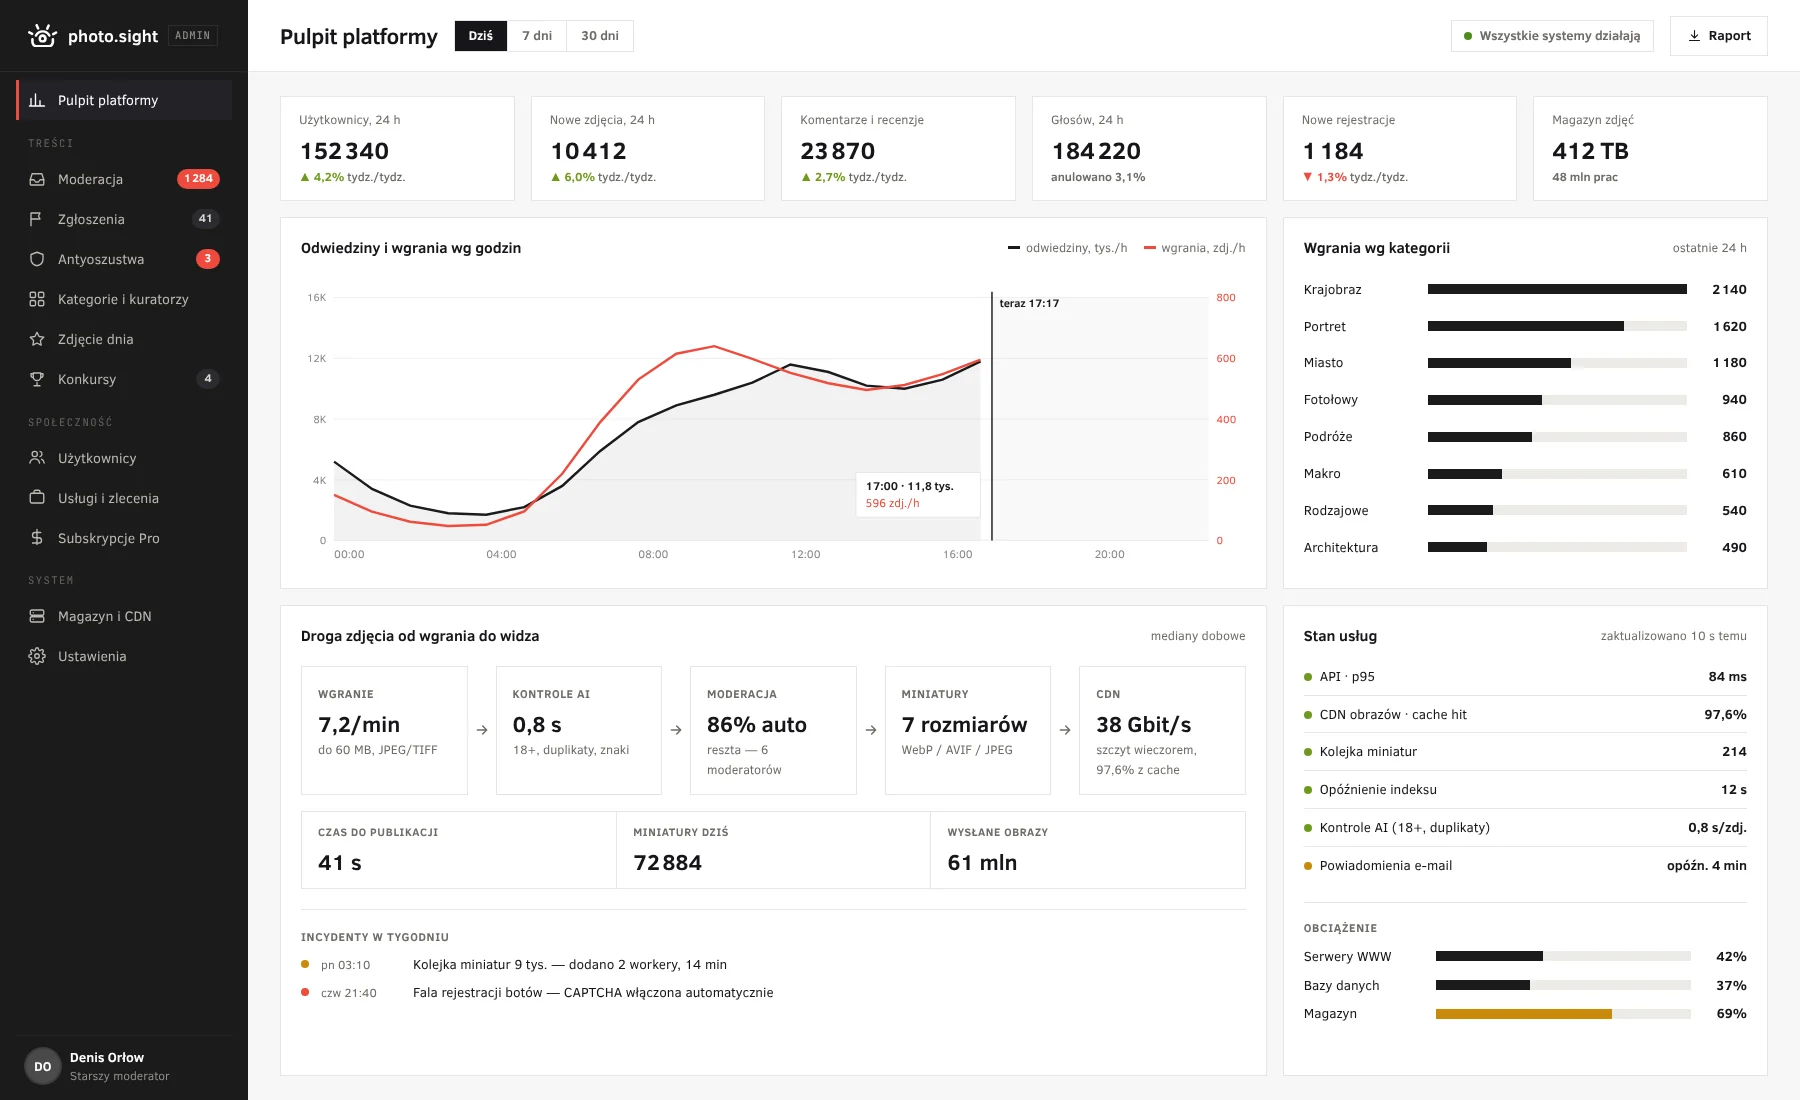Image resolution: width=1800 pixels, height=1100 pixels.
Task: Click the Pulpit platformy chart icon
Action: pyautogui.click(x=37, y=100)
